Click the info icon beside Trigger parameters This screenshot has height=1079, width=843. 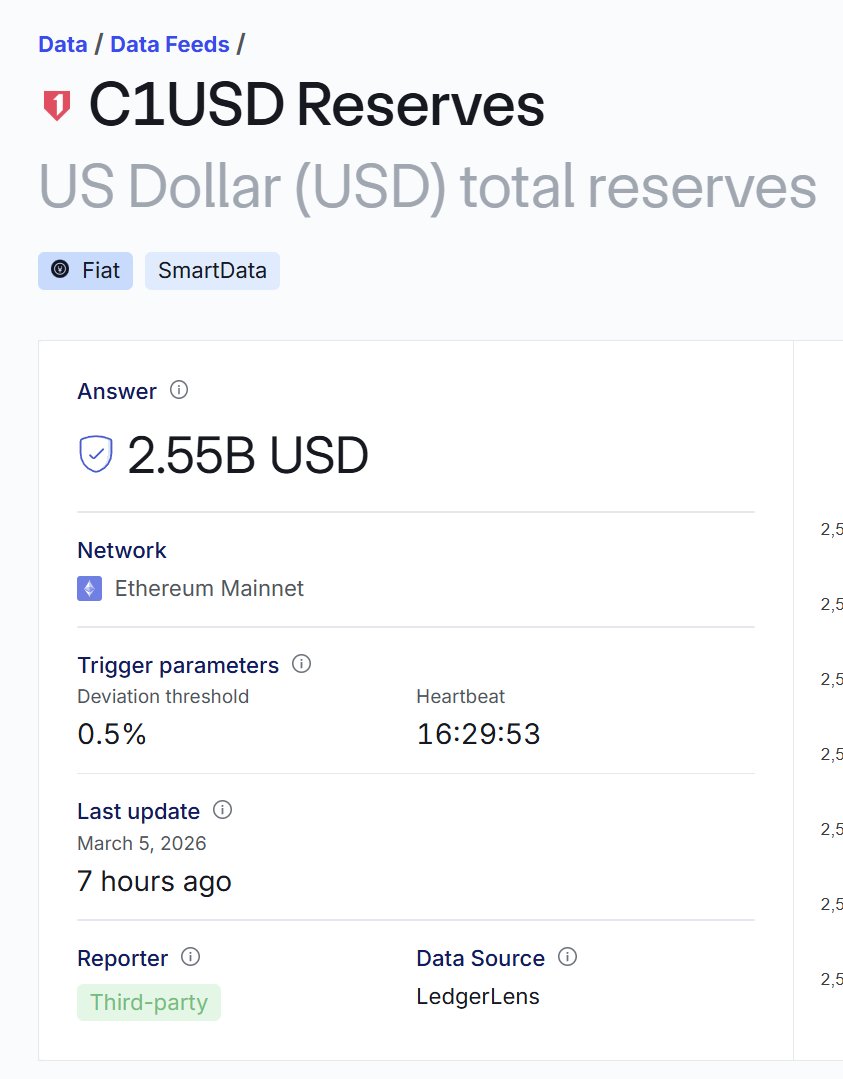point(301,664)
